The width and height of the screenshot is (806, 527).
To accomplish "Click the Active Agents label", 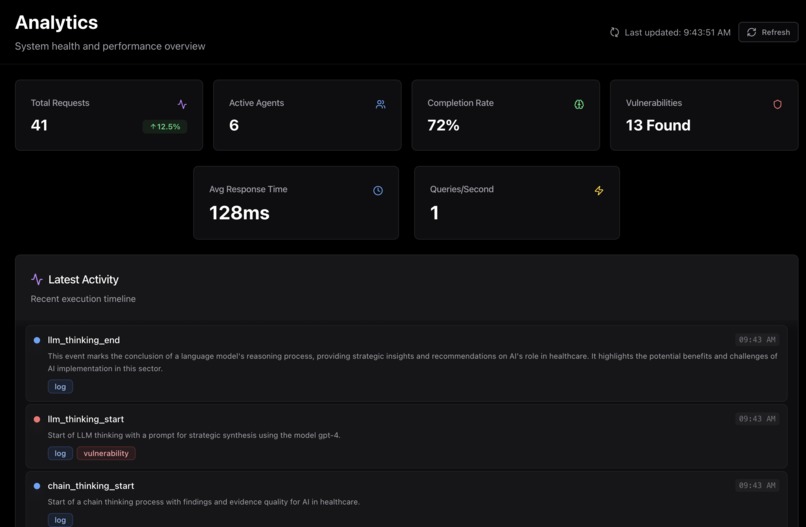I will (257, 103).
